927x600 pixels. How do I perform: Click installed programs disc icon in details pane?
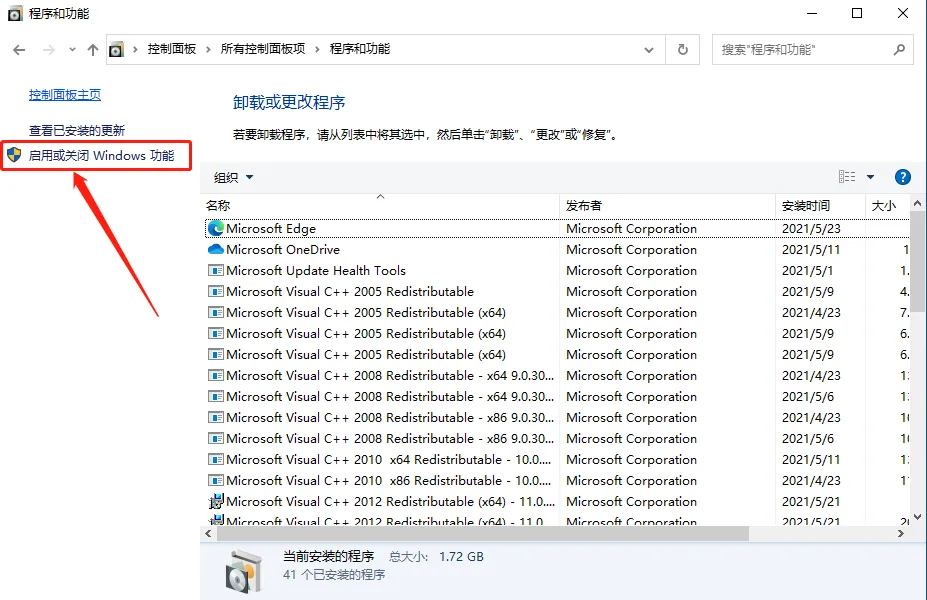pyautogui.click(x=243, y=571)
